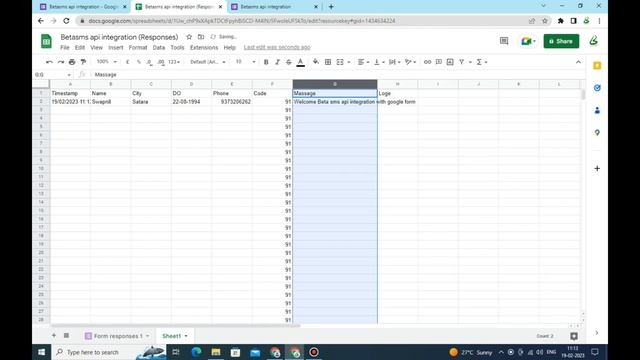
Task: Open comment history icon
Action: point(504,41)
